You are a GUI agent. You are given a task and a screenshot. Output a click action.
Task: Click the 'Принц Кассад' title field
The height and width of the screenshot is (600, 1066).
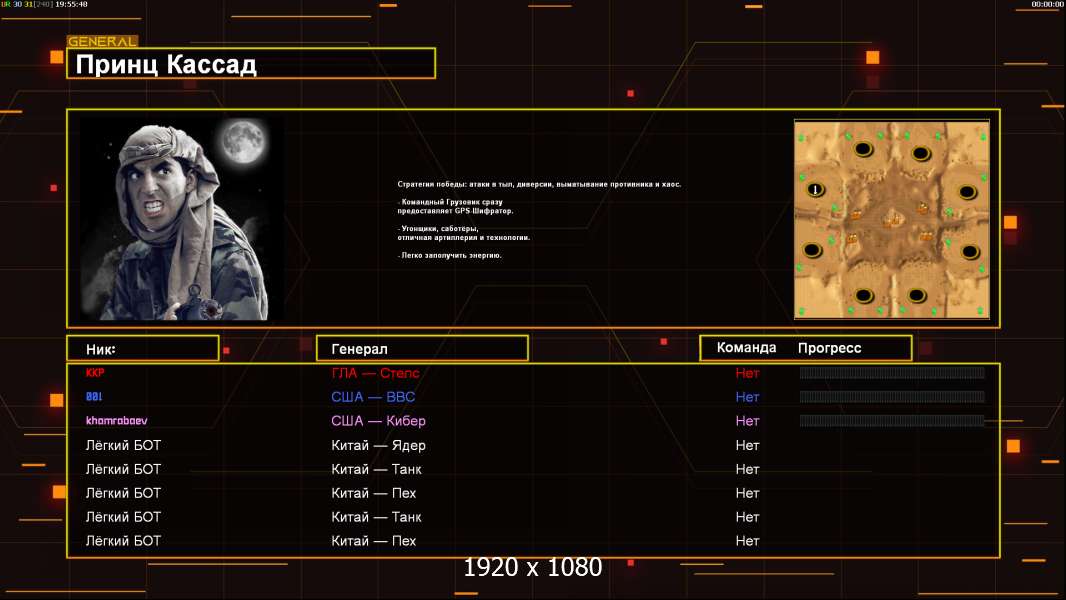[x=251, y=64]
